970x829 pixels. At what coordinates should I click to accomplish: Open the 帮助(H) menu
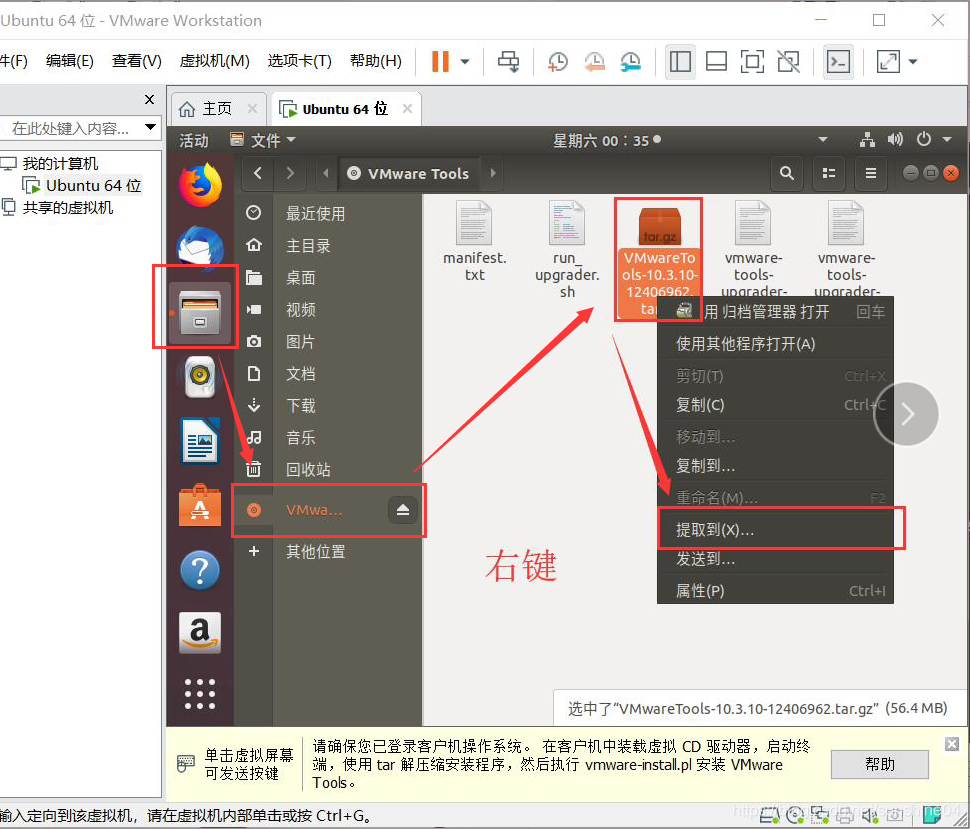click(x=376, y=61)
